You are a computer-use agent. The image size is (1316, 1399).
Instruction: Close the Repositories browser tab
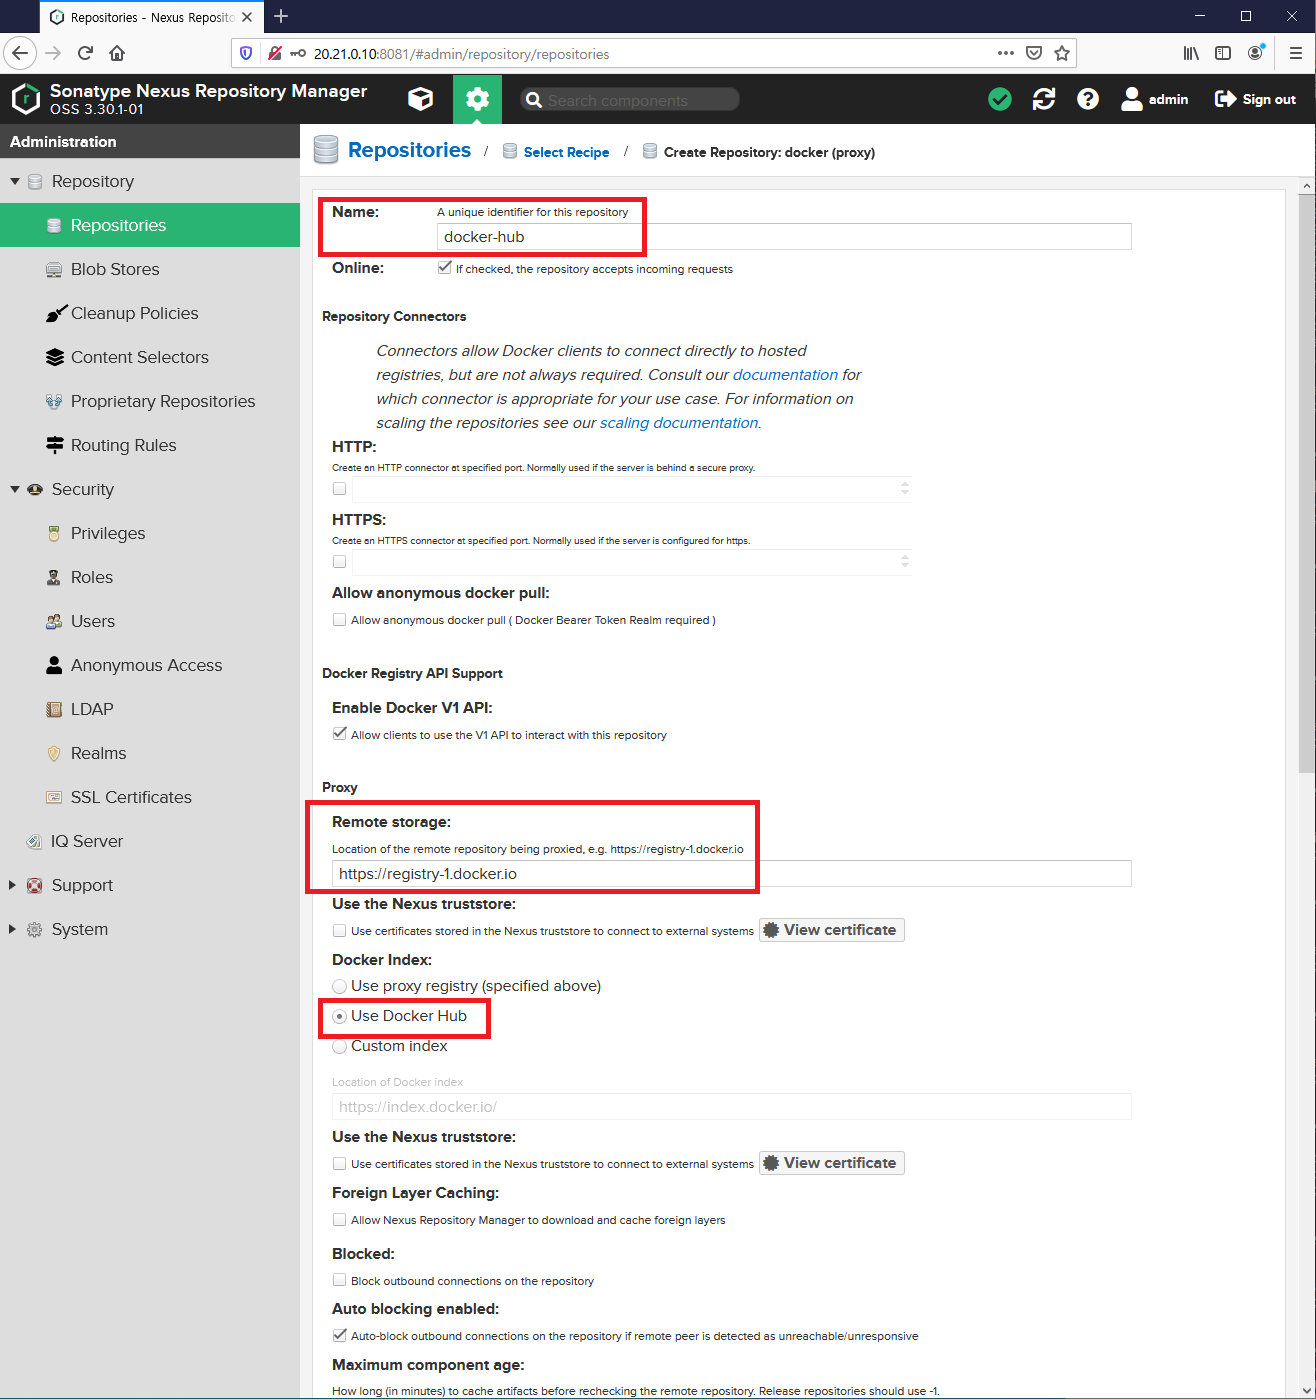point(247,17)
